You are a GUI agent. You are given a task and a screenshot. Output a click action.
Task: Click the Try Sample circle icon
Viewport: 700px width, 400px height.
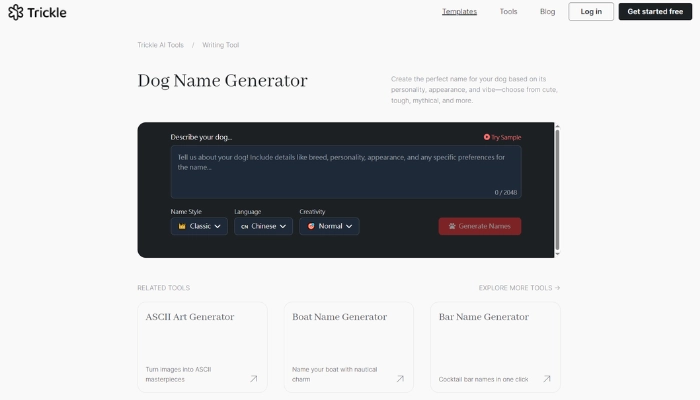click(487, 137)
